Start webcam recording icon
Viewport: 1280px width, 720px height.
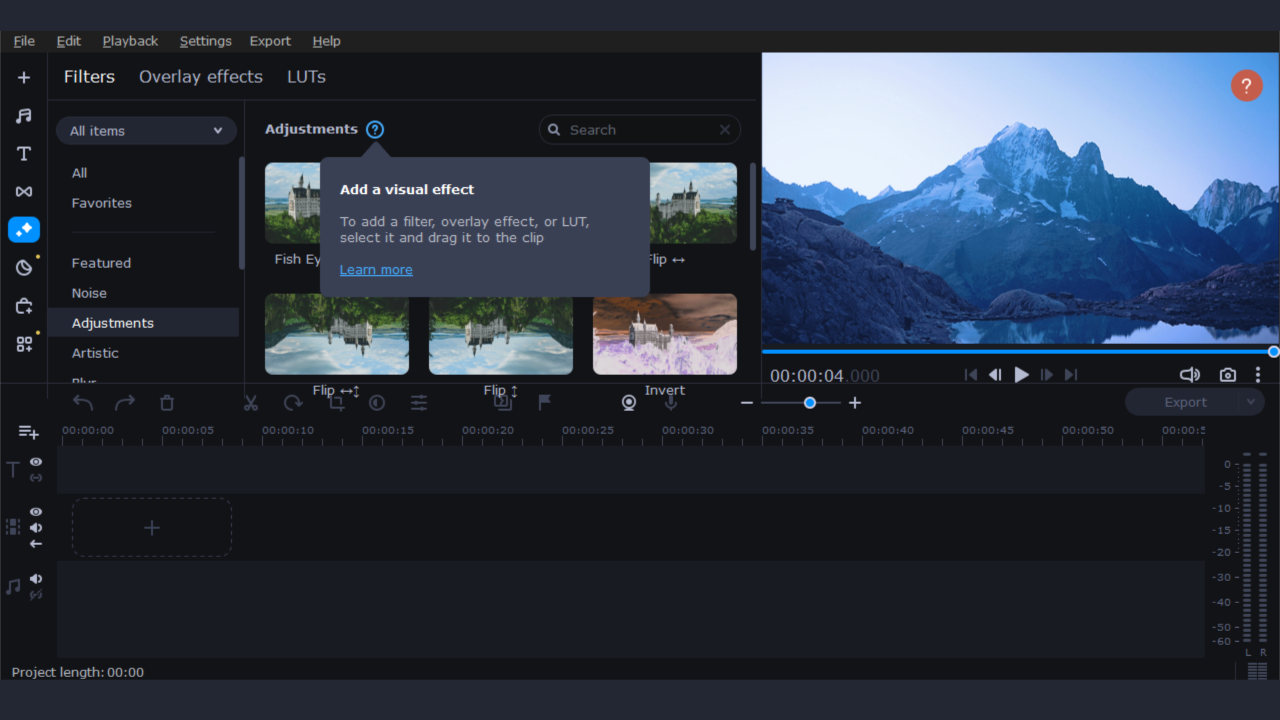click(x=629, y=403)
